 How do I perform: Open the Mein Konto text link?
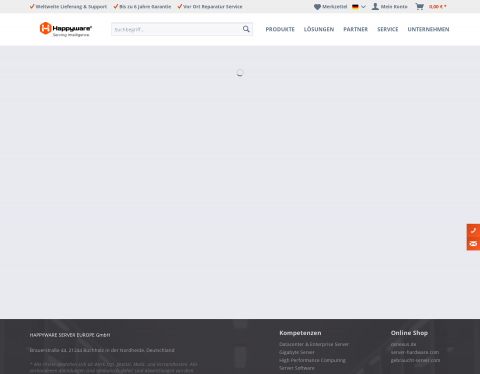(394, 7)
